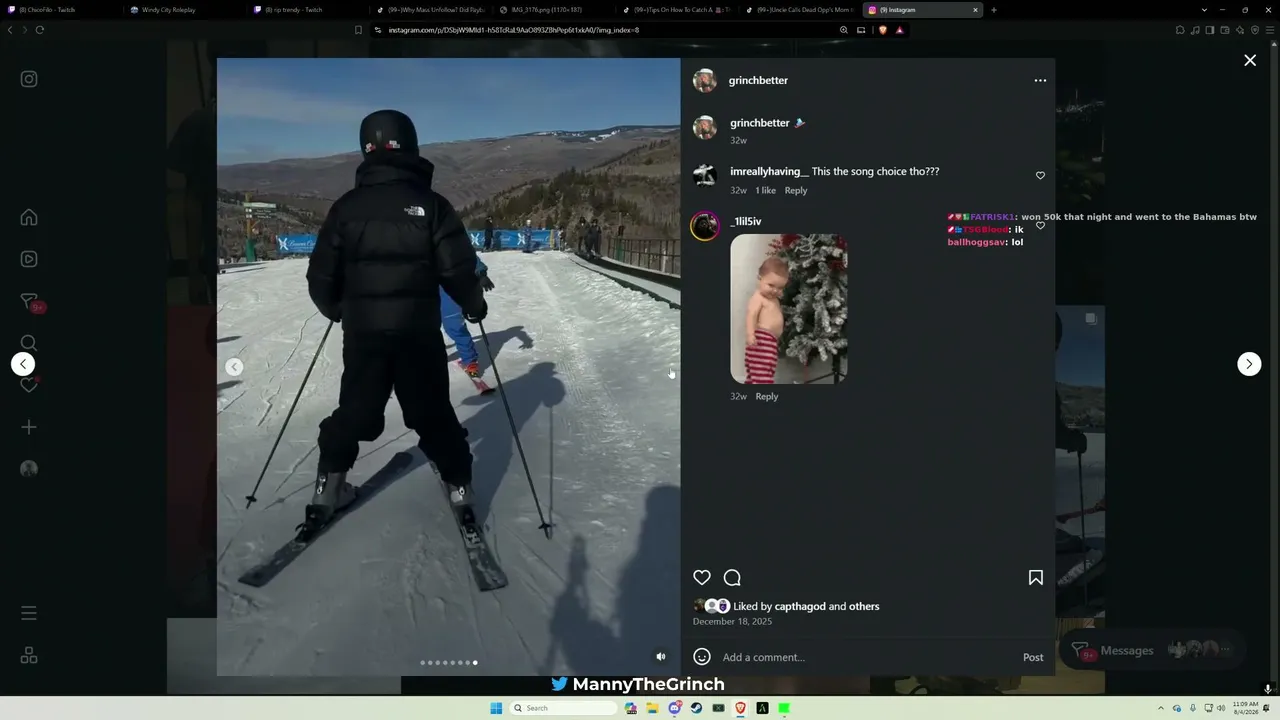The height and width of the screenshot is (720, 1280).
Task: Like the _1lil5iv comment
Action: [x=1040, y=226]
